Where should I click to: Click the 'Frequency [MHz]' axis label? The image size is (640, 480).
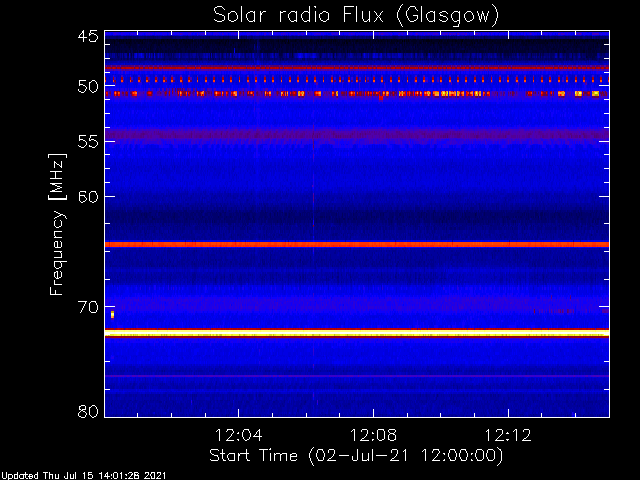point(57,224)
